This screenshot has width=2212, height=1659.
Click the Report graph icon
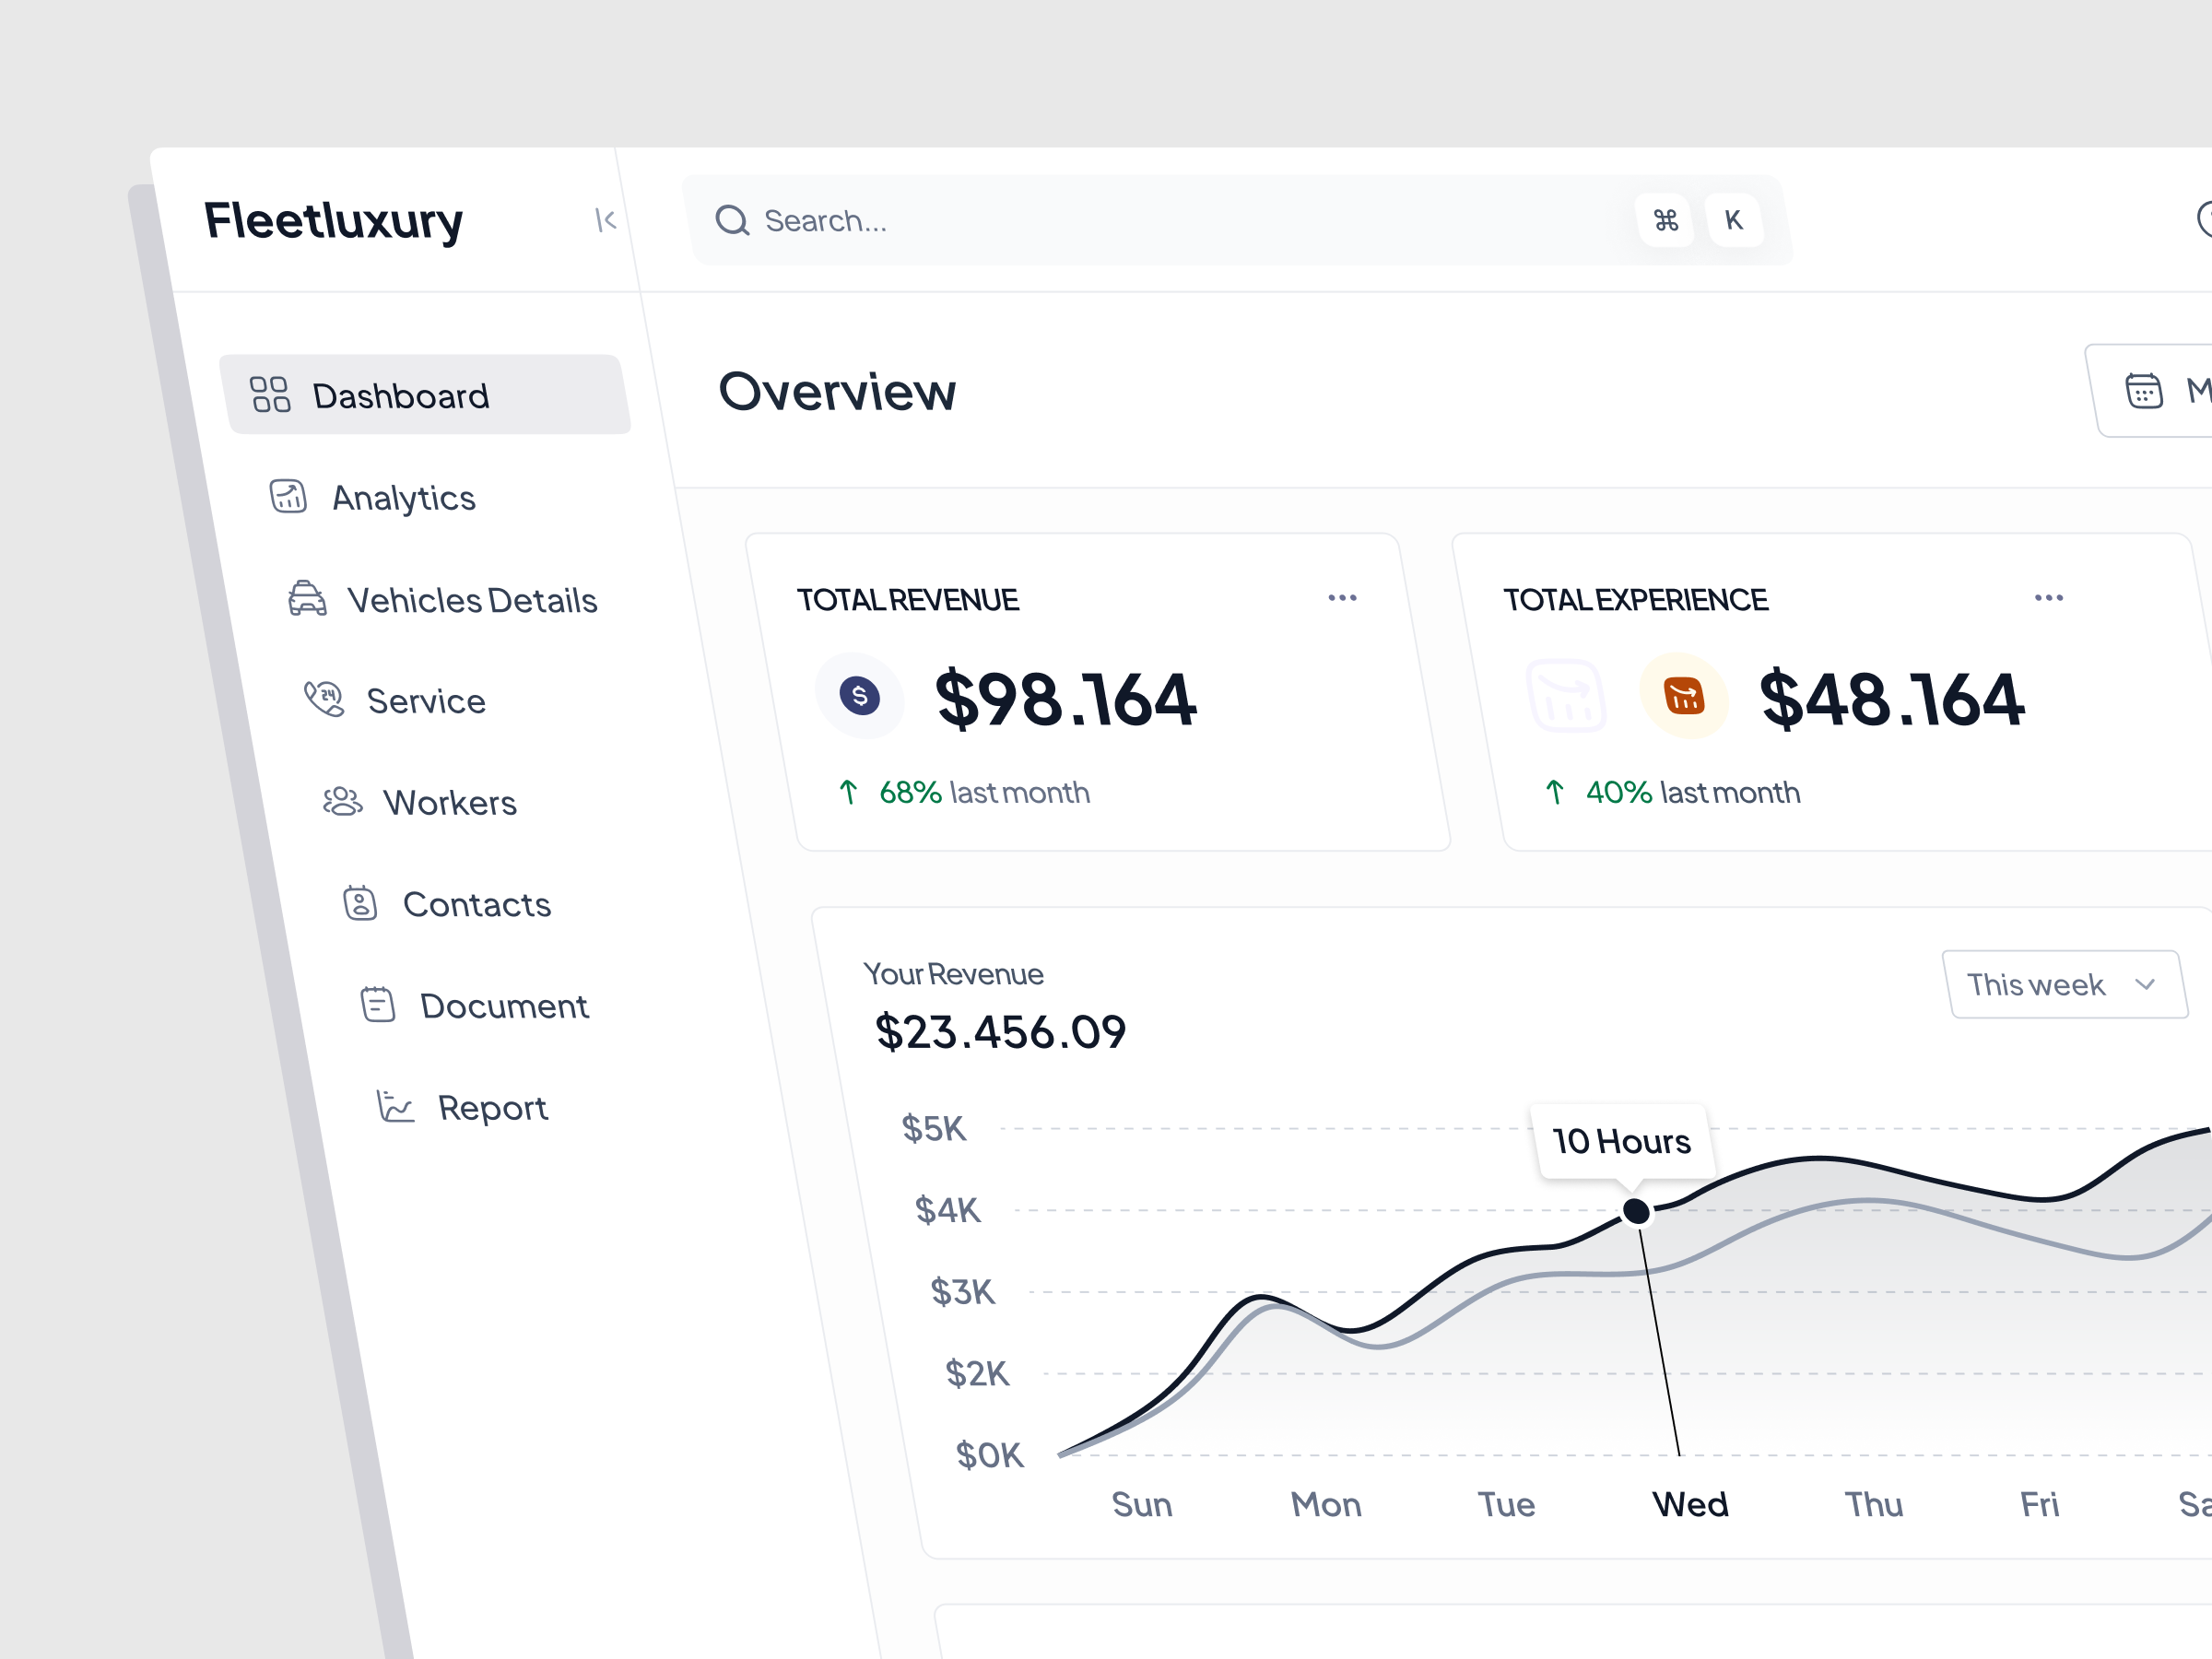click(395, 1106)
